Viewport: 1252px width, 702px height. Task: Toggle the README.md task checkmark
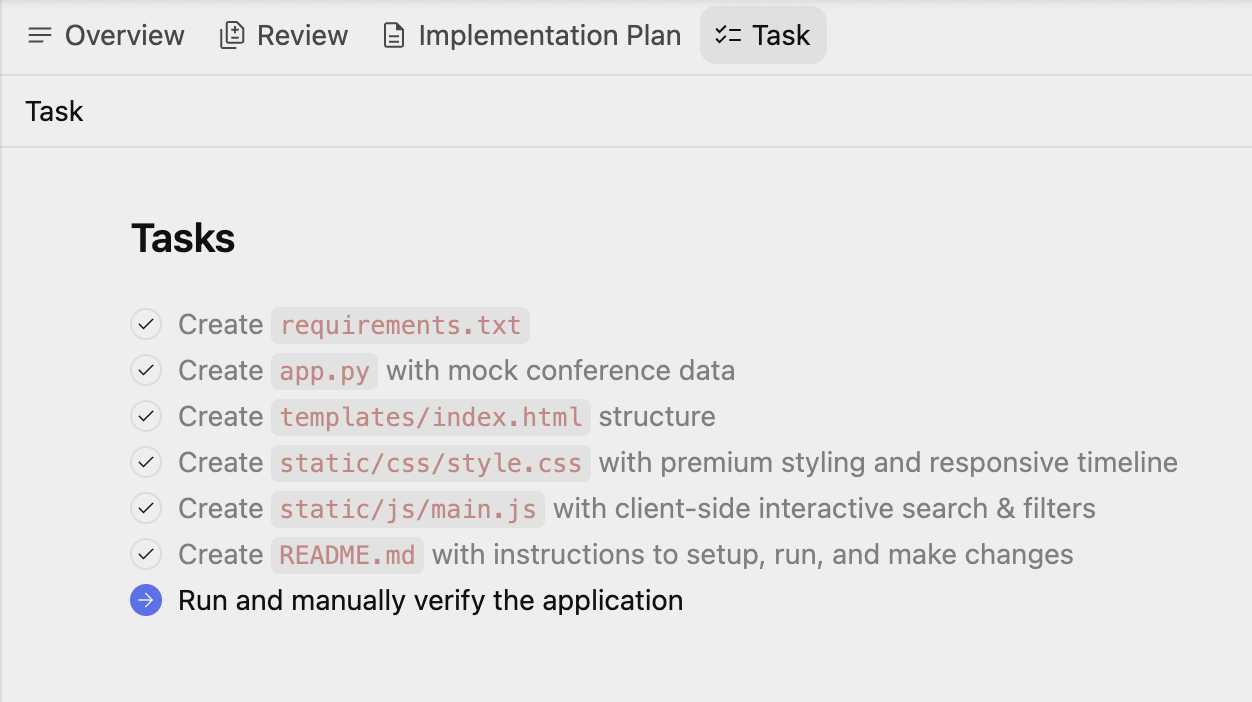point(146,555)
